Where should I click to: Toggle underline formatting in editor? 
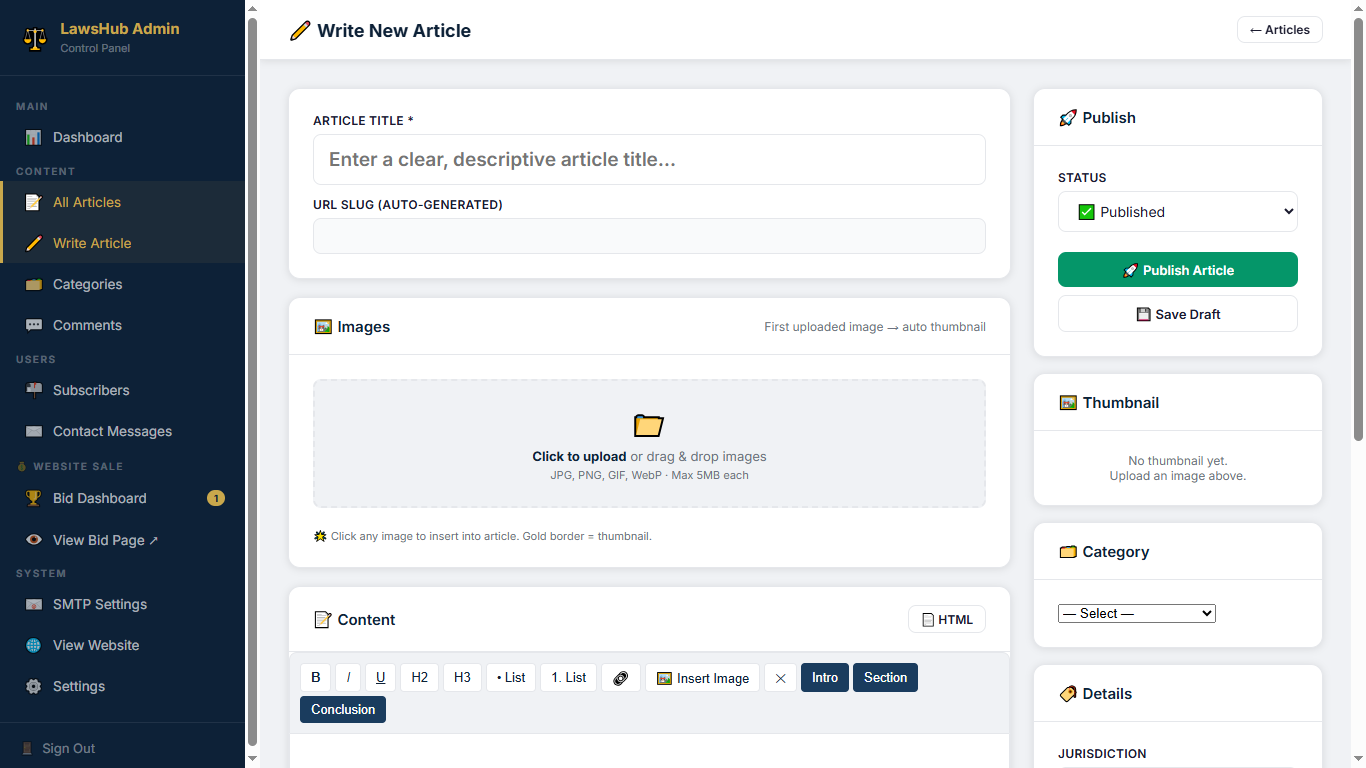point(380,678)
